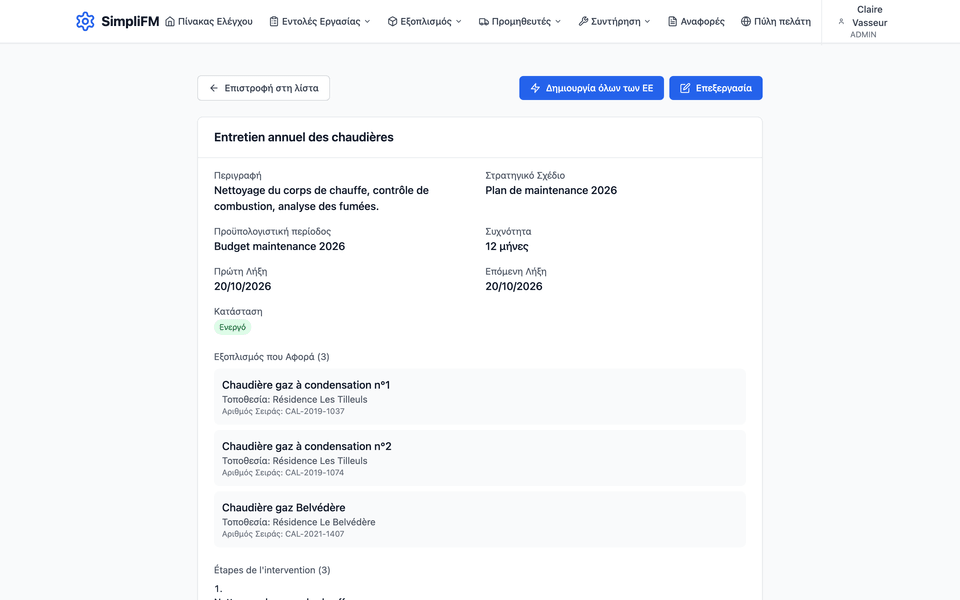Image resolution: width=960 pixels, height=600 pixels.
Task: Click the serial number CAL-2019-1037
Action: [315, 411]
